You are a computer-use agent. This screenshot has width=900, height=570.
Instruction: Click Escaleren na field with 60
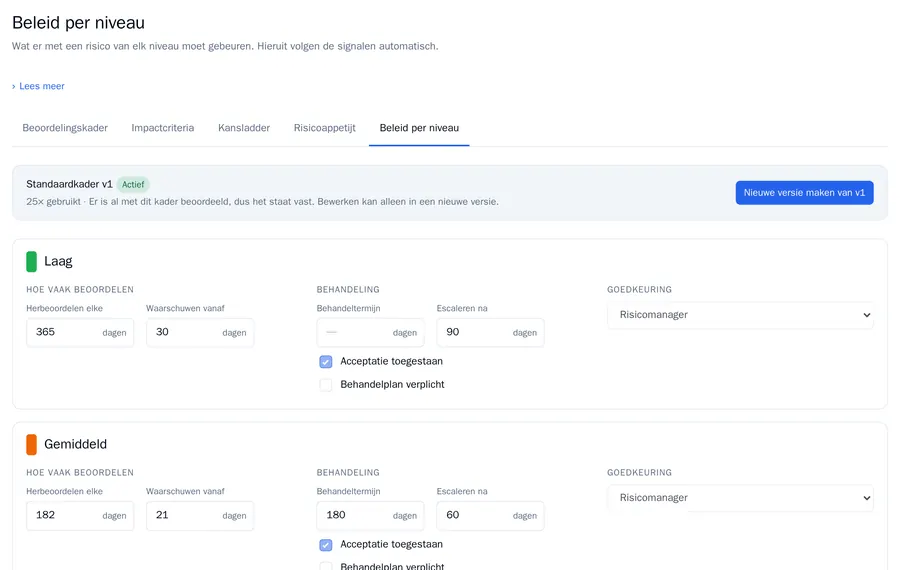coord(490,515)
